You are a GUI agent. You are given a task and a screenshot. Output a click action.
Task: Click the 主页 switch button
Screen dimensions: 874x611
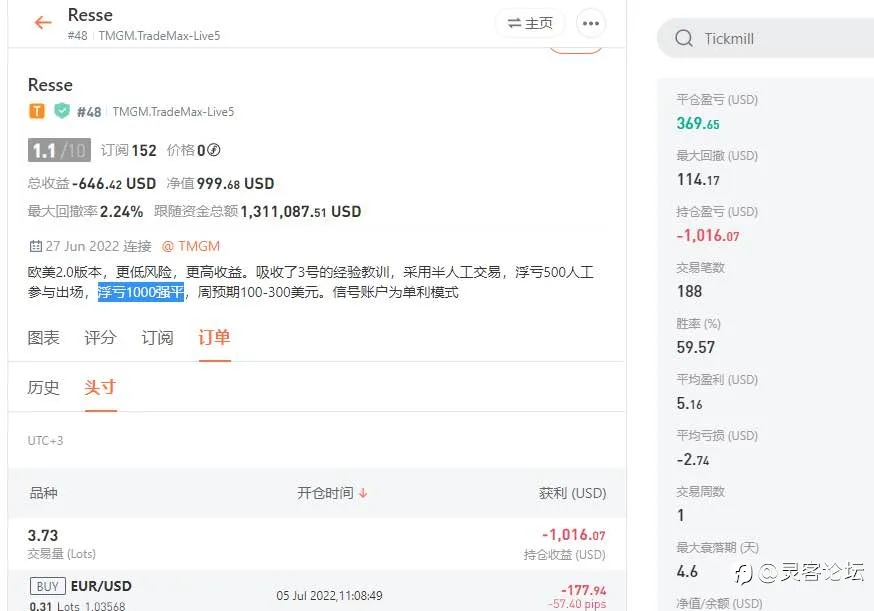point(530,23)
